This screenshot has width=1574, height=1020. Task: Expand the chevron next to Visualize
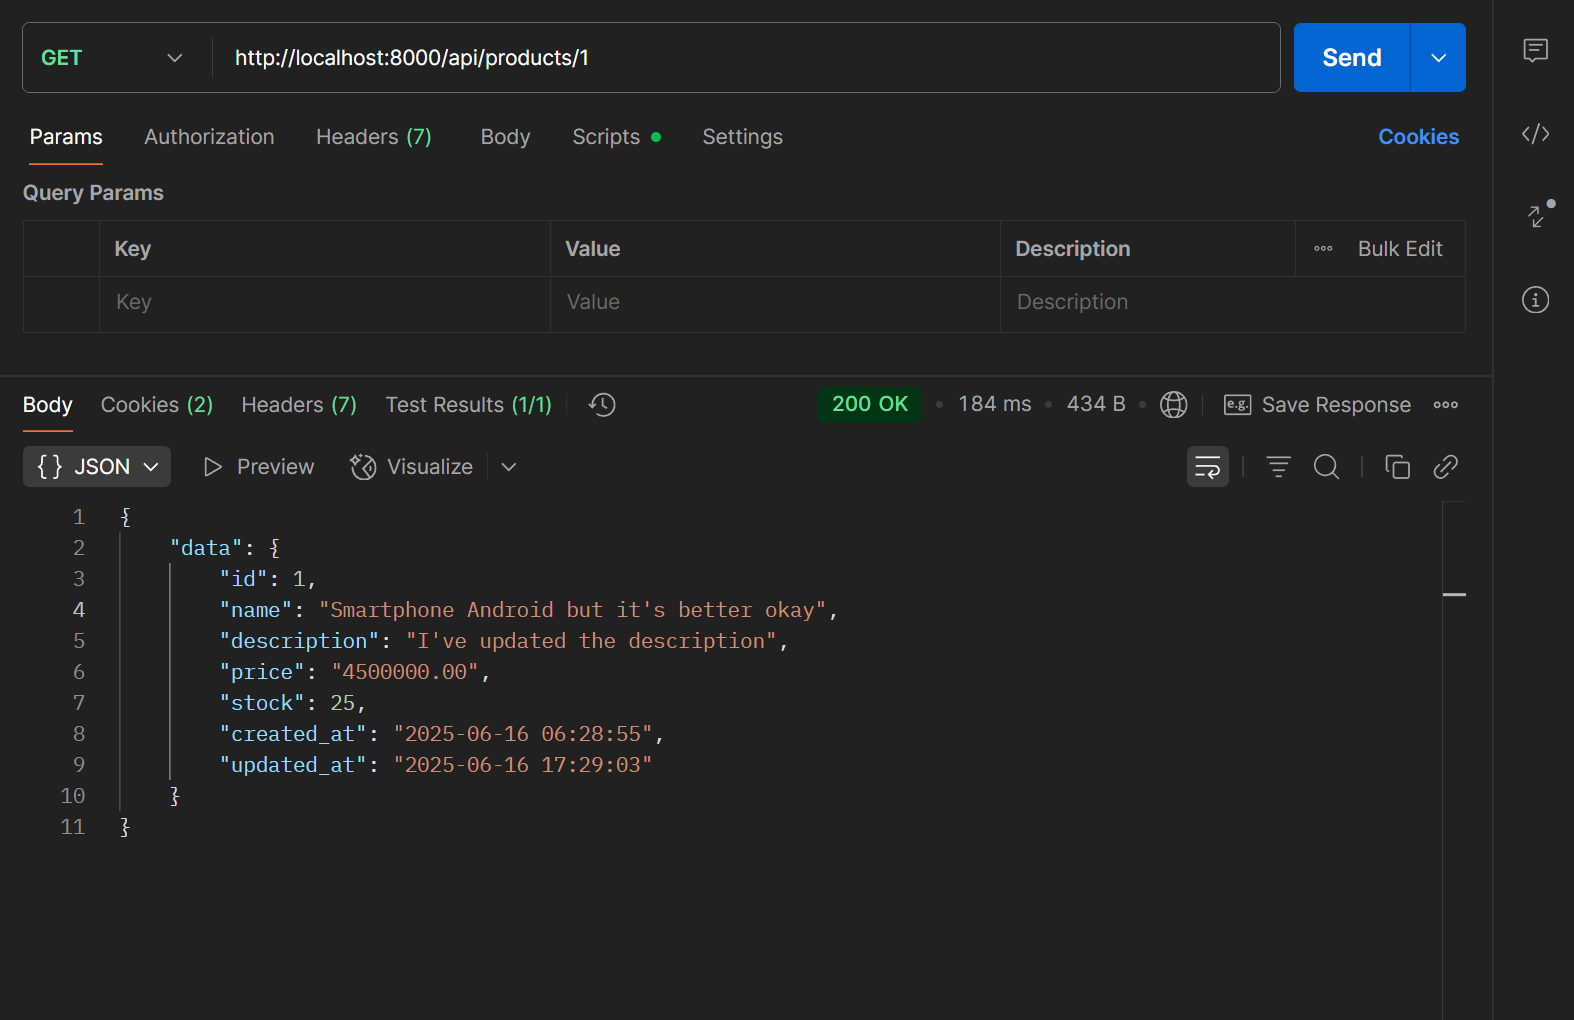click(x=509, y=467)
